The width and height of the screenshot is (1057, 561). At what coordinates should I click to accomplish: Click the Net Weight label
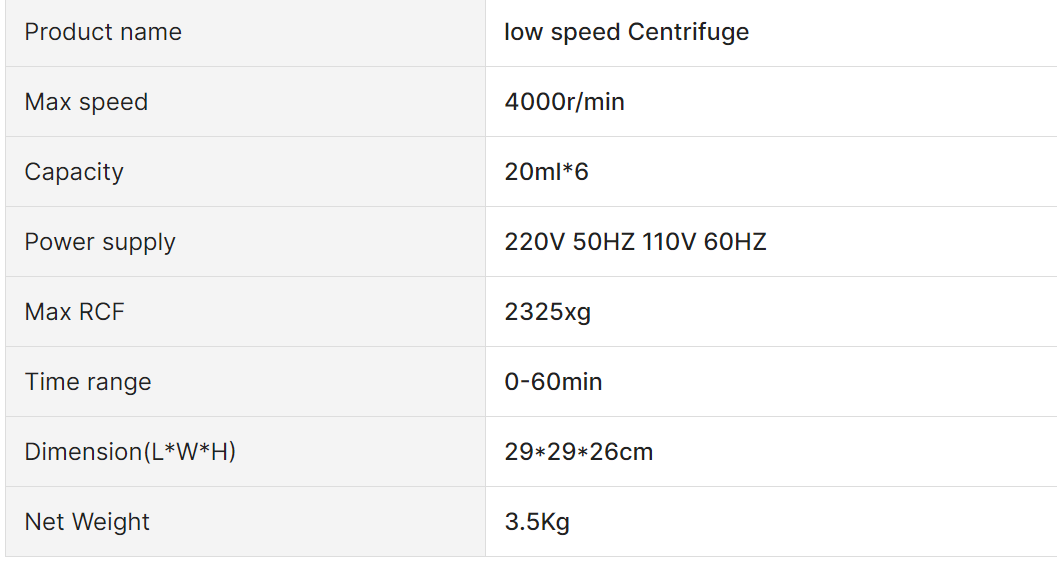87,522
